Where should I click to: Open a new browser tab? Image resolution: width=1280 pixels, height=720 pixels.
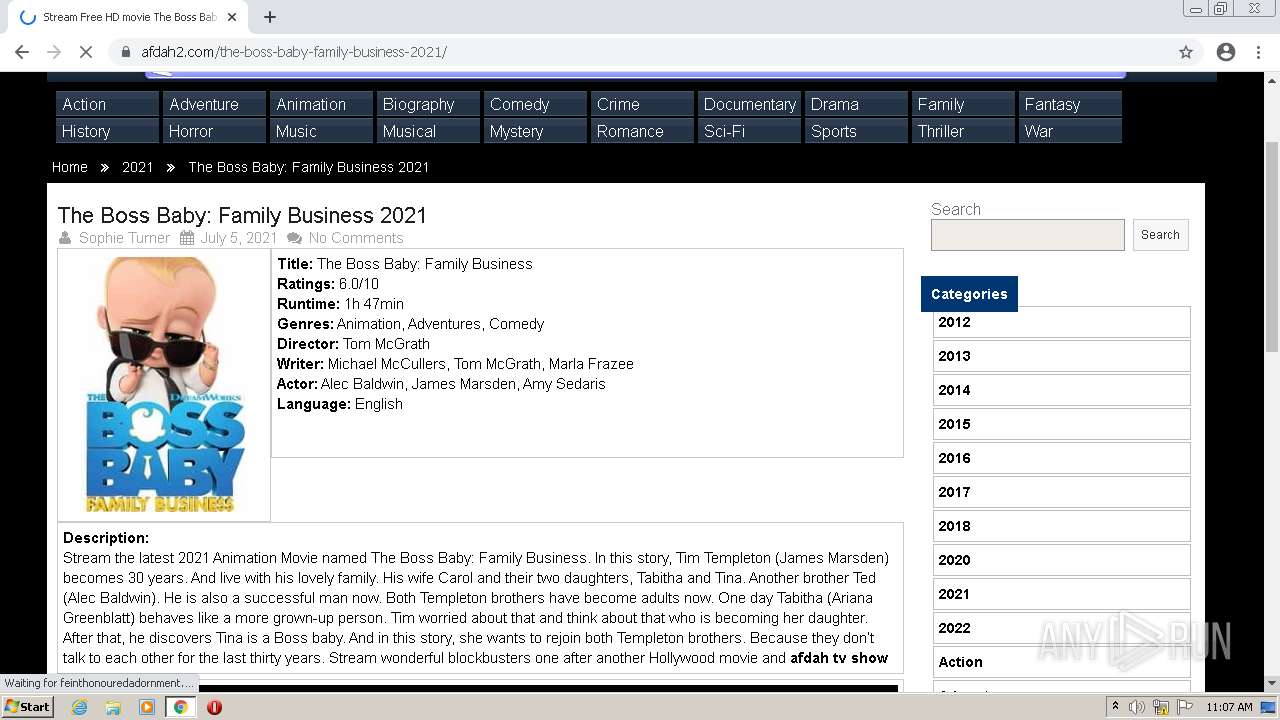[270, 17]
